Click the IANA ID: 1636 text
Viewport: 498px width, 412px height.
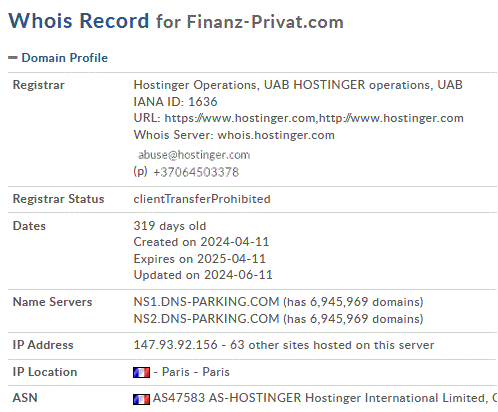point(175,102)
